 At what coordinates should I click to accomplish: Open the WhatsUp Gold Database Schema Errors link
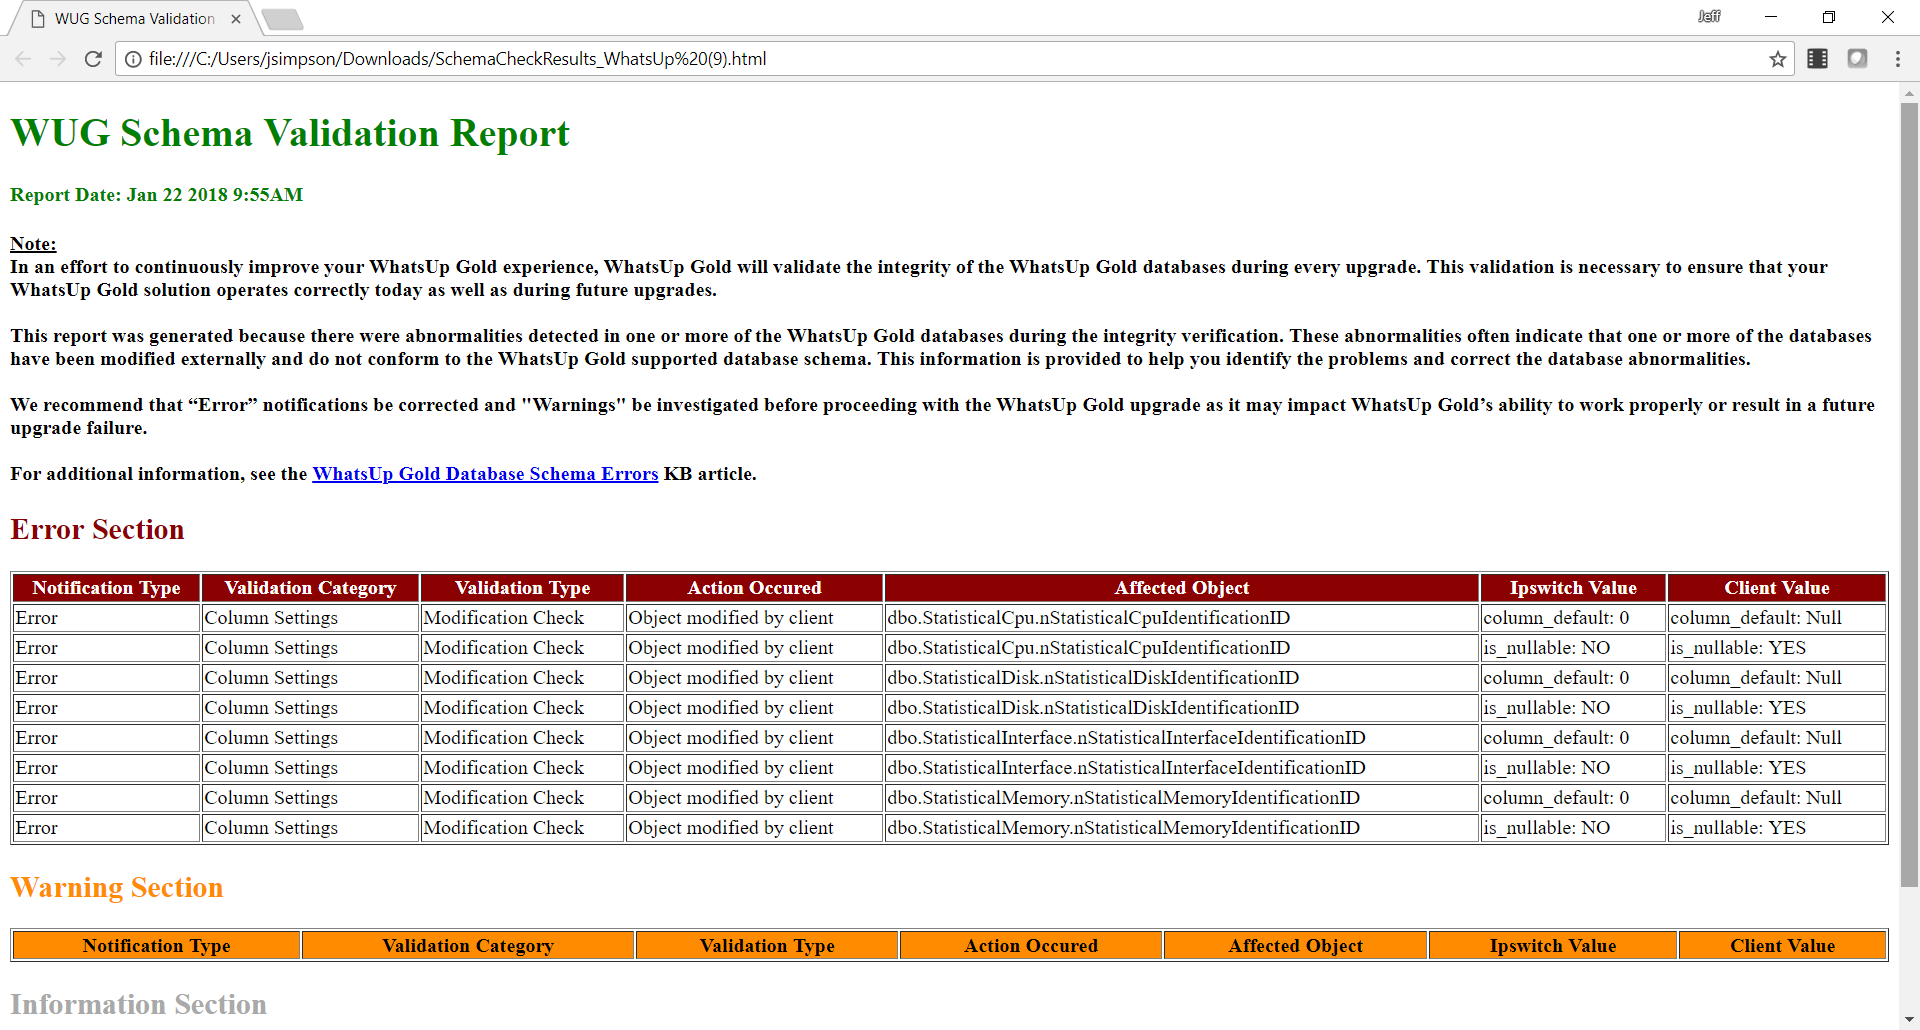(x=484, y=474)
